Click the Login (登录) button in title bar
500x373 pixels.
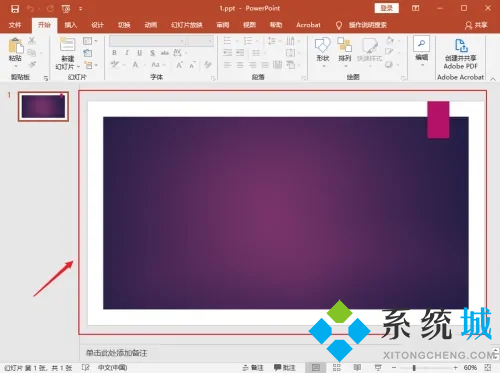click(x=387, y=8)
